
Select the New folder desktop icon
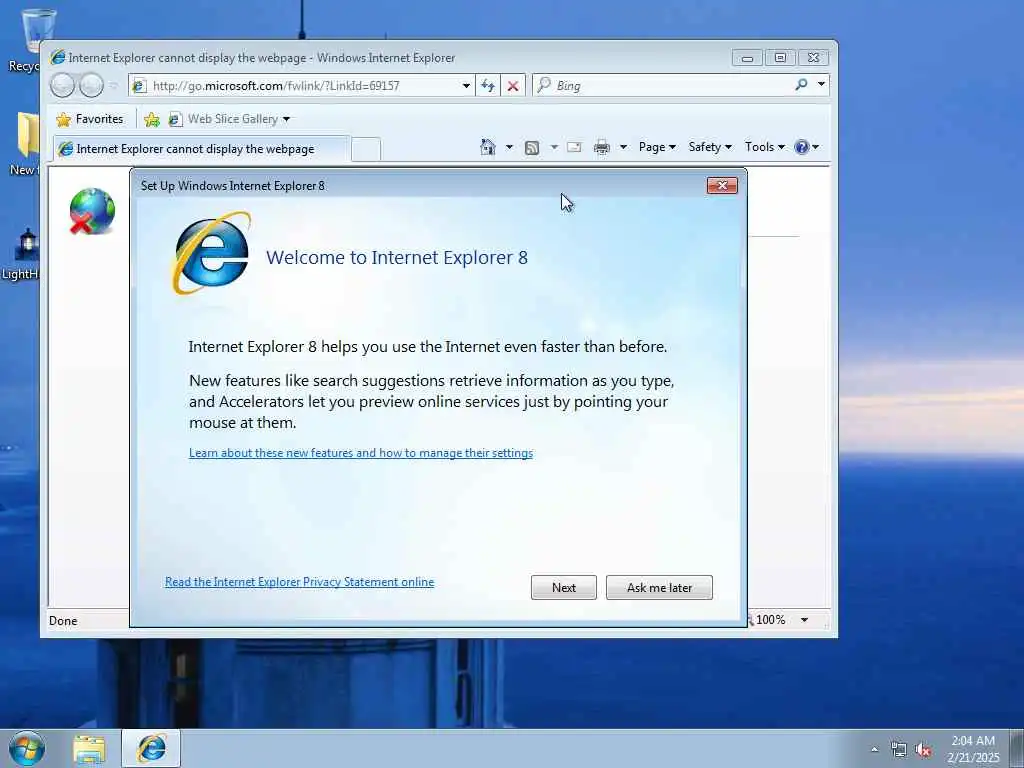coord(25,144)
